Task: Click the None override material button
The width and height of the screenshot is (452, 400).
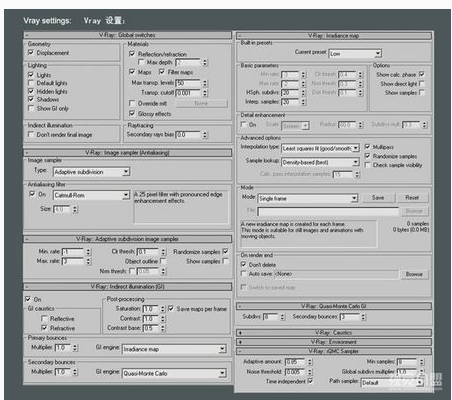Action: 201,103
